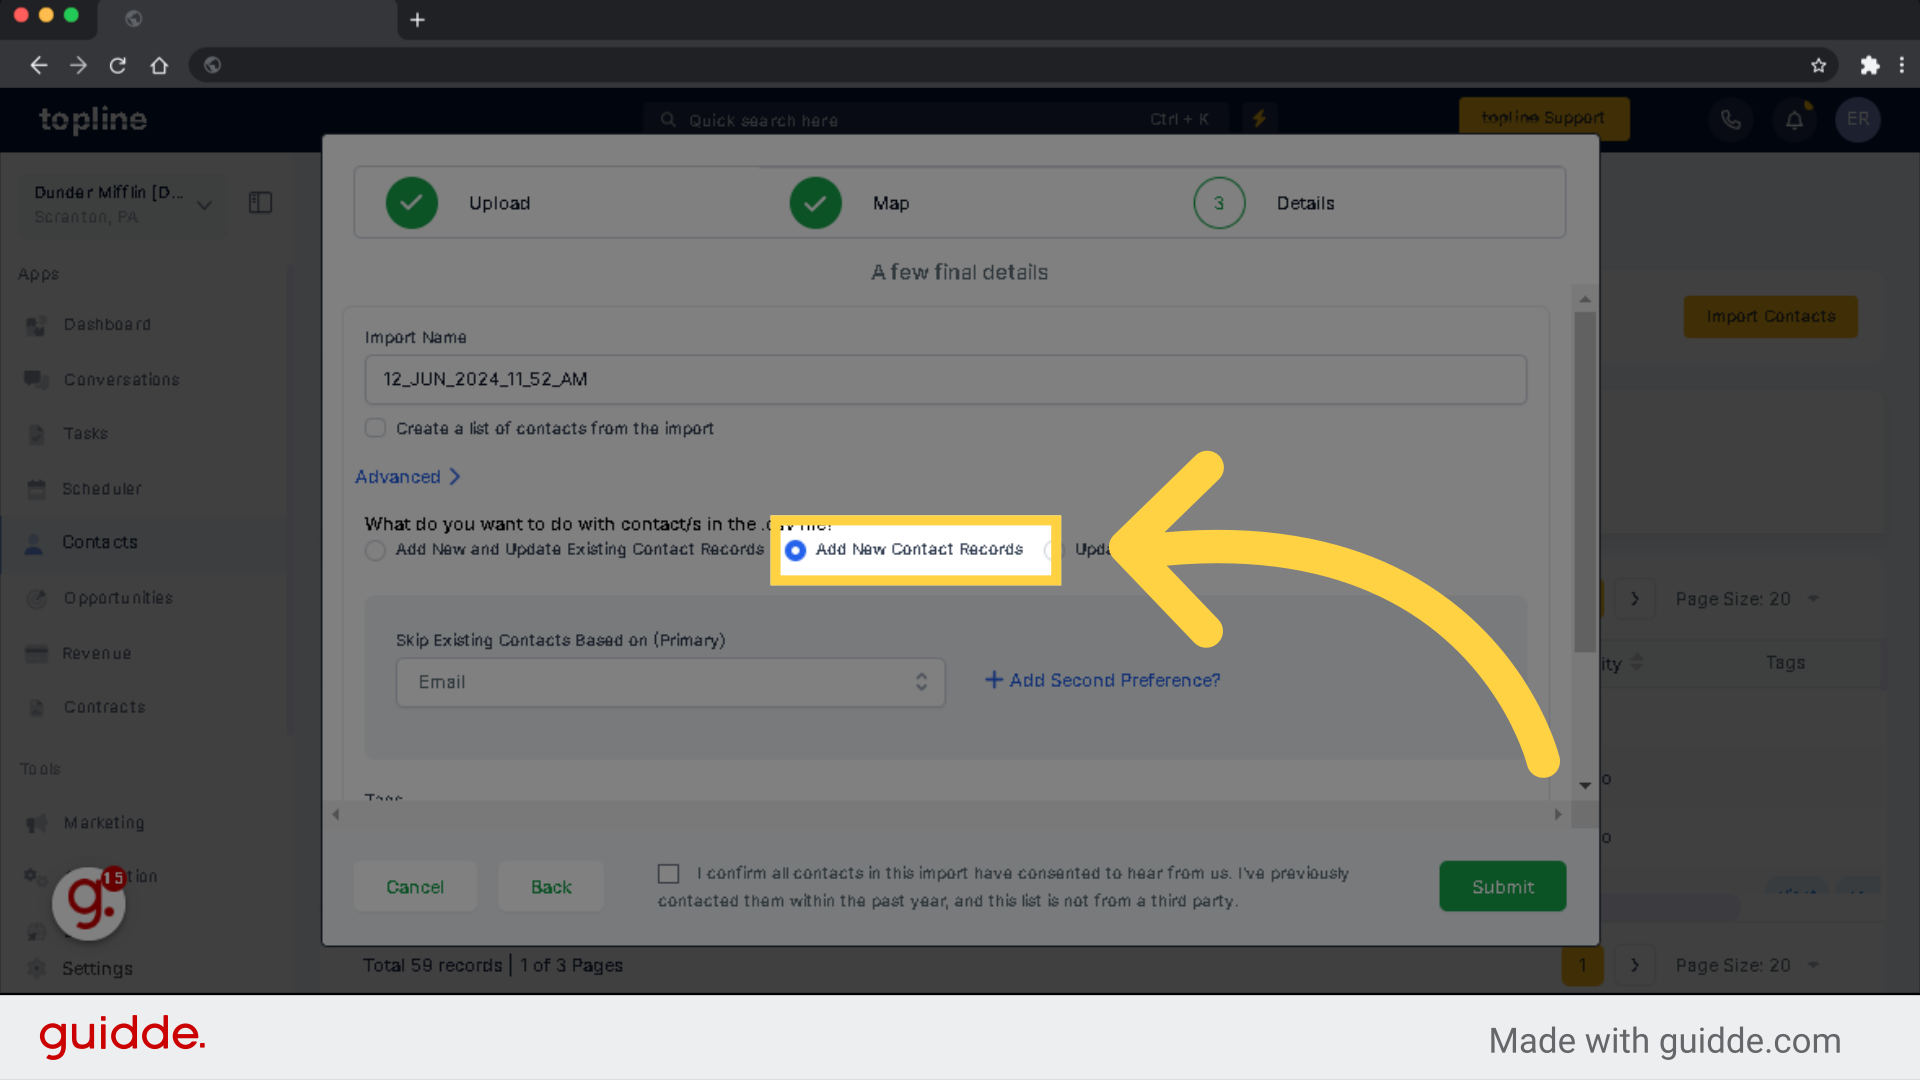Click the Import Contacts button

tap(1771, 316)
